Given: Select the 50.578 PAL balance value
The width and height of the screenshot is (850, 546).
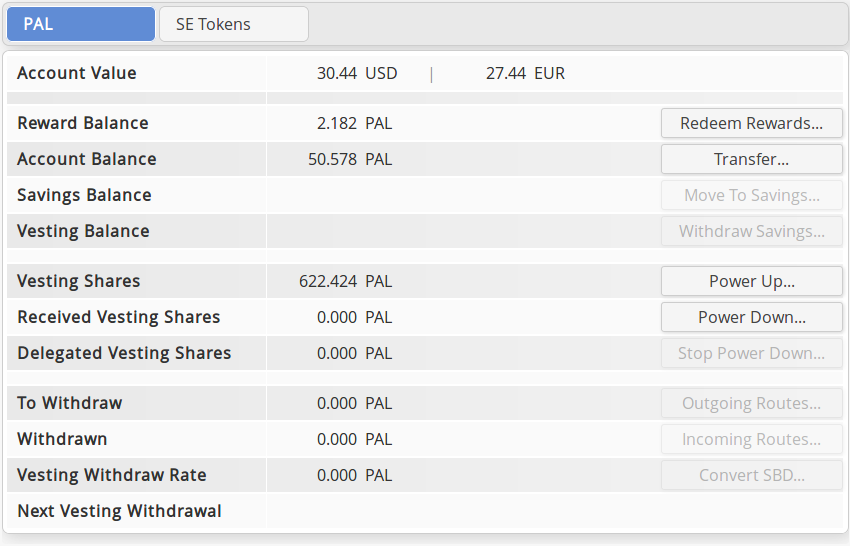Looking at the screenshot, I should (350, 159).
